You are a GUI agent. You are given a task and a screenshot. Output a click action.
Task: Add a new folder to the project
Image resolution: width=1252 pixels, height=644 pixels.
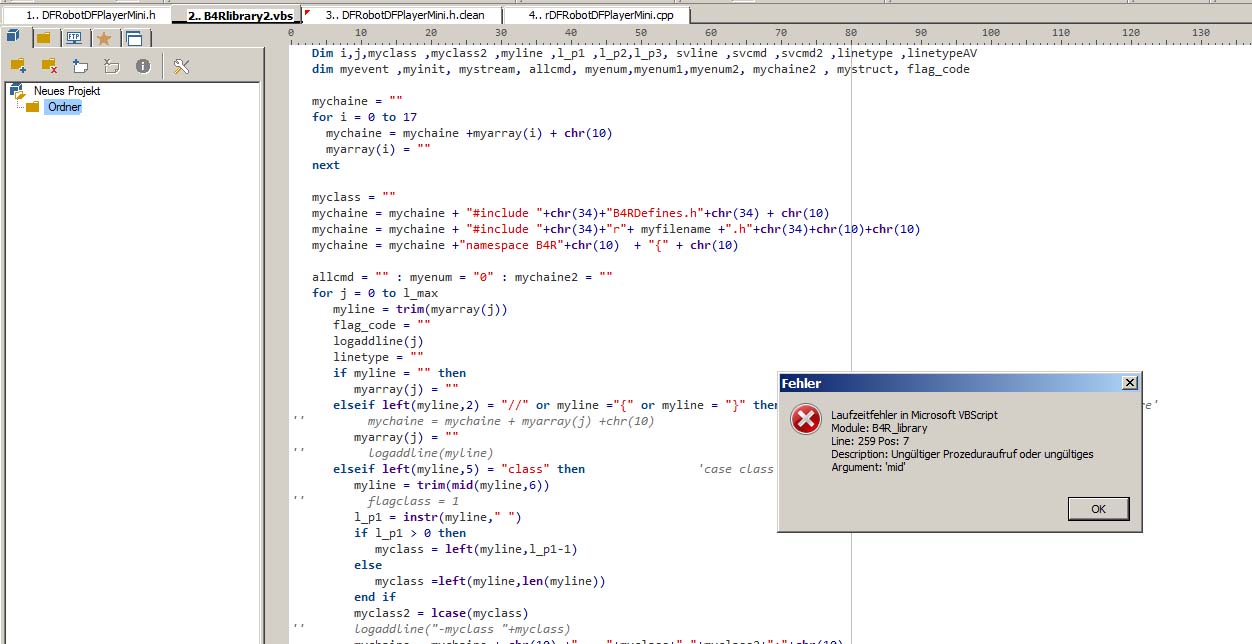[x=18, y=65]
